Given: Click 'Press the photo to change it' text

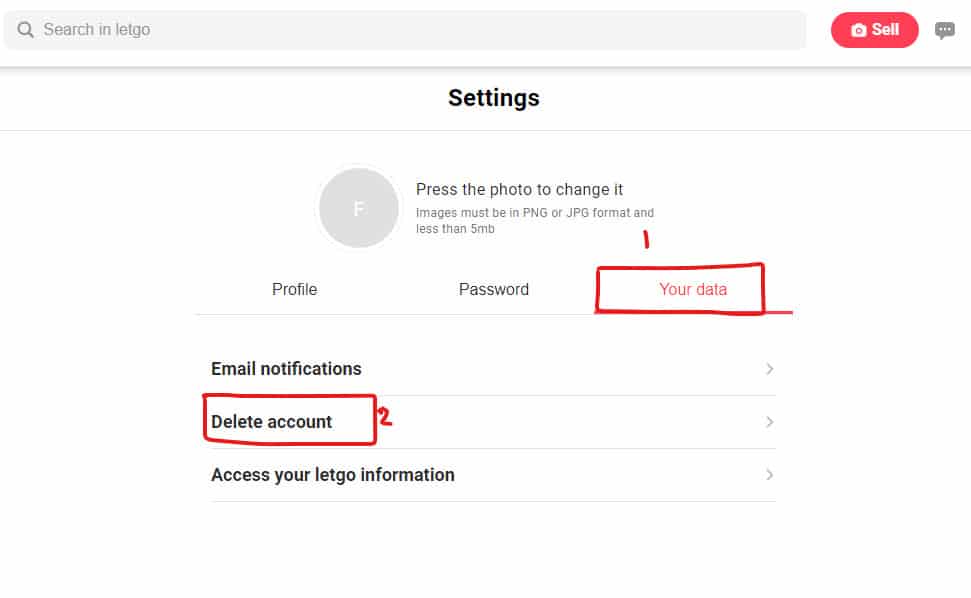Looking at the screenshot, I should (x=519, y=189).
